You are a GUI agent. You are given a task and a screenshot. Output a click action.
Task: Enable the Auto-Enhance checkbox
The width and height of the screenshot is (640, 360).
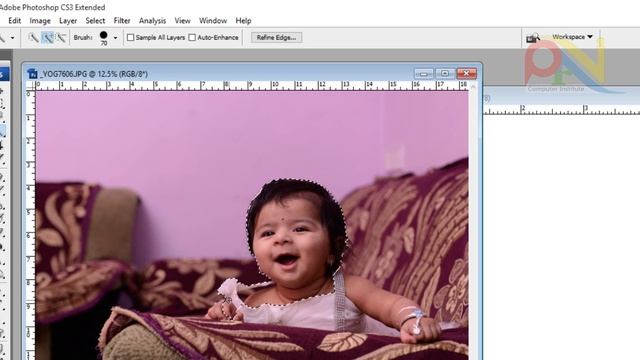click(192, 38)
